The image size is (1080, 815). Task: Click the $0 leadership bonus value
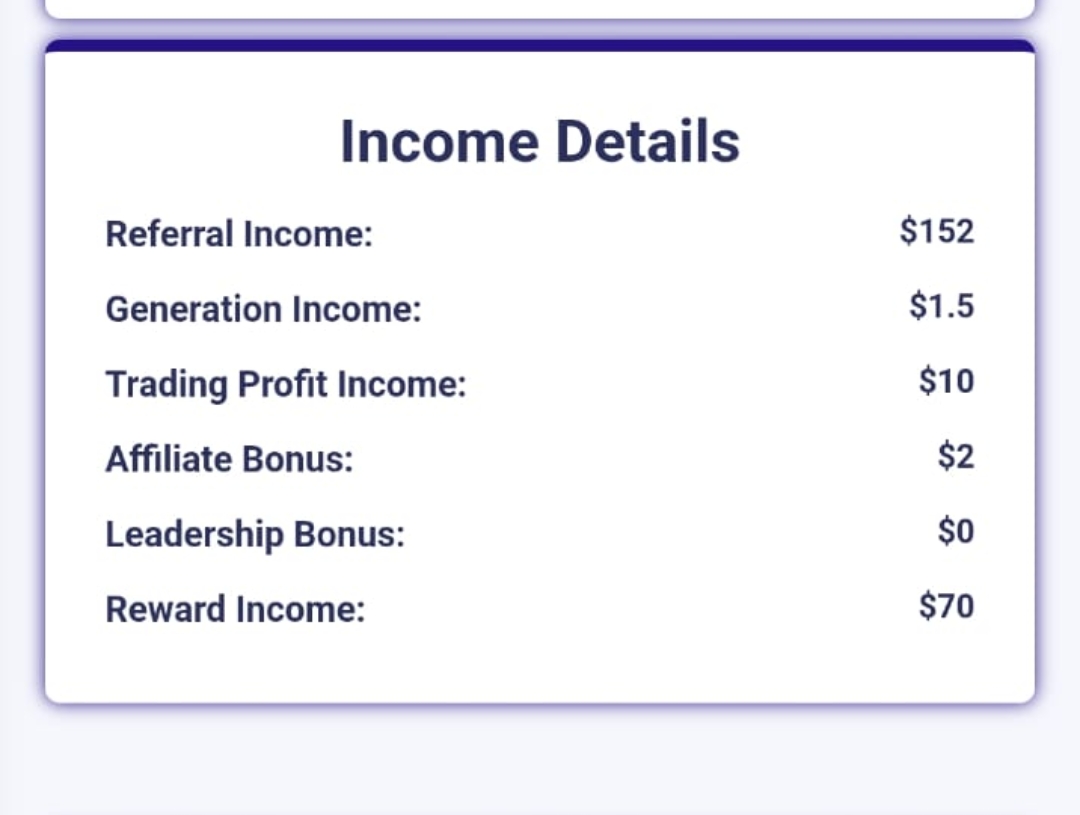(956, 531)
